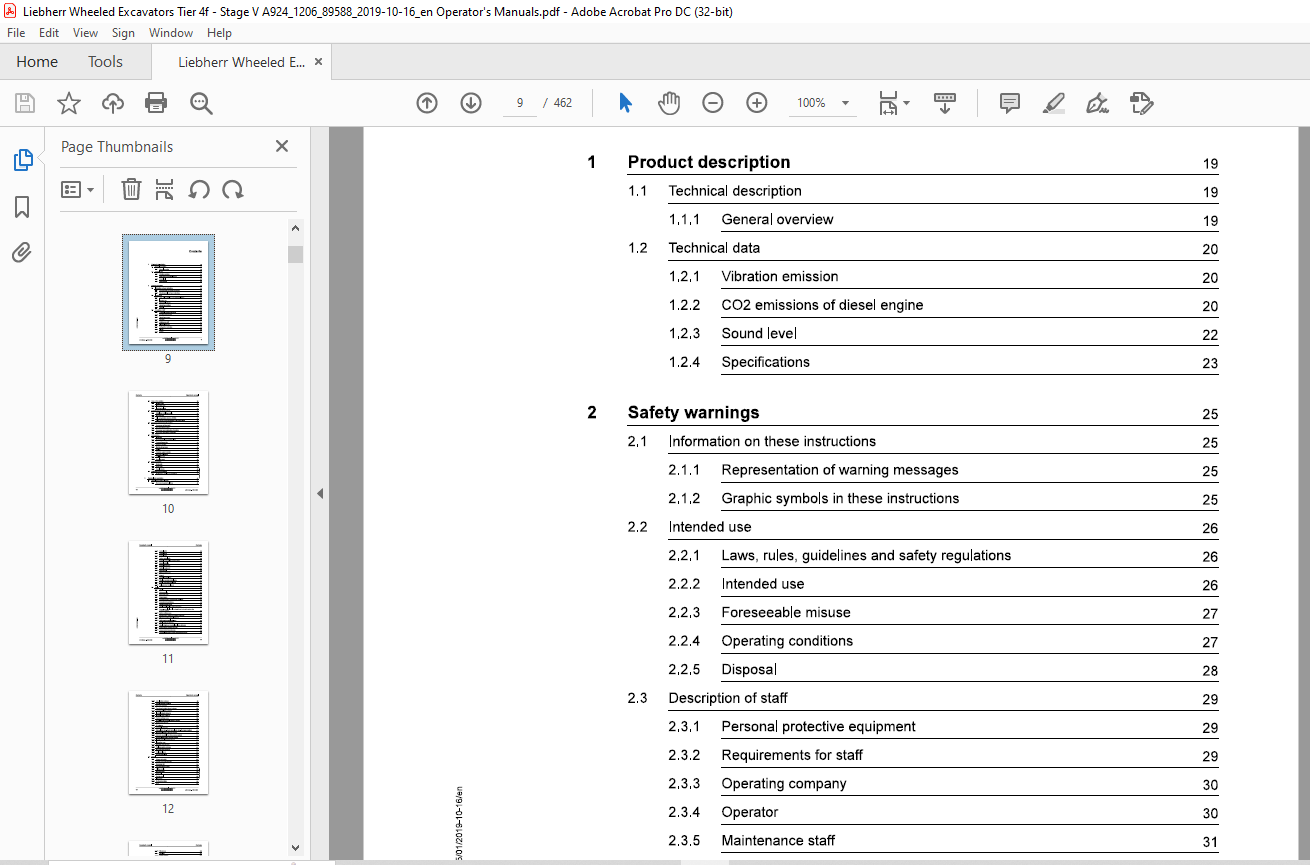Screen dimensions: 1310x865
Task: Open the sign document pen tool
Action: tap(1097, 103)
